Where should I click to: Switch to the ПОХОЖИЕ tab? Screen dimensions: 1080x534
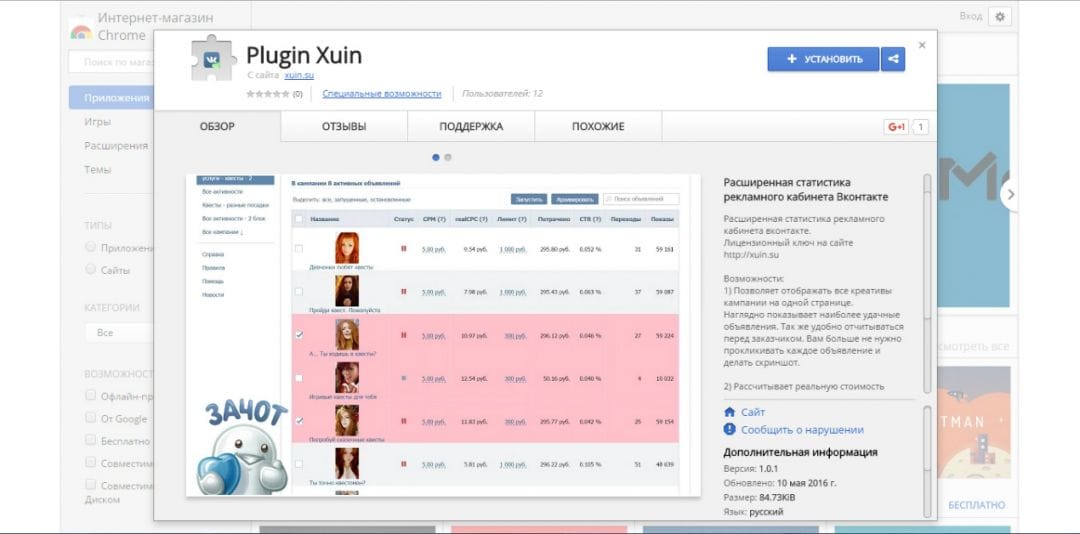598,127
